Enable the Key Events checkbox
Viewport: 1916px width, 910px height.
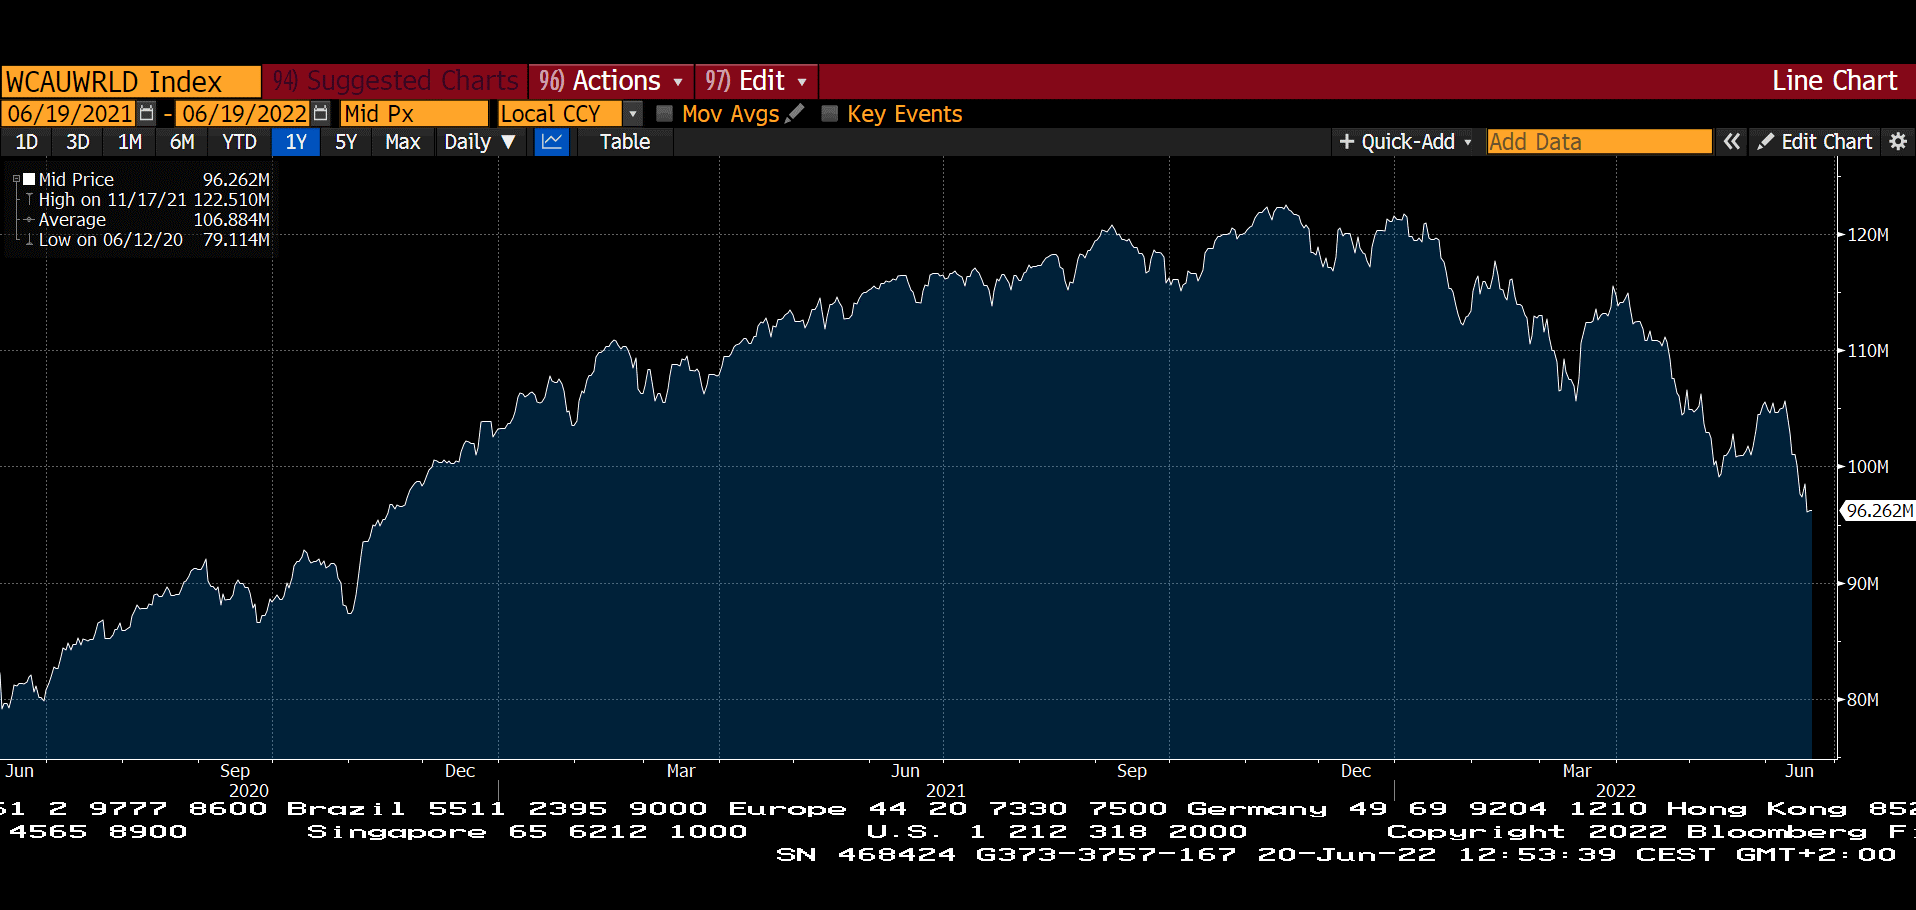[x=829, y=114]
